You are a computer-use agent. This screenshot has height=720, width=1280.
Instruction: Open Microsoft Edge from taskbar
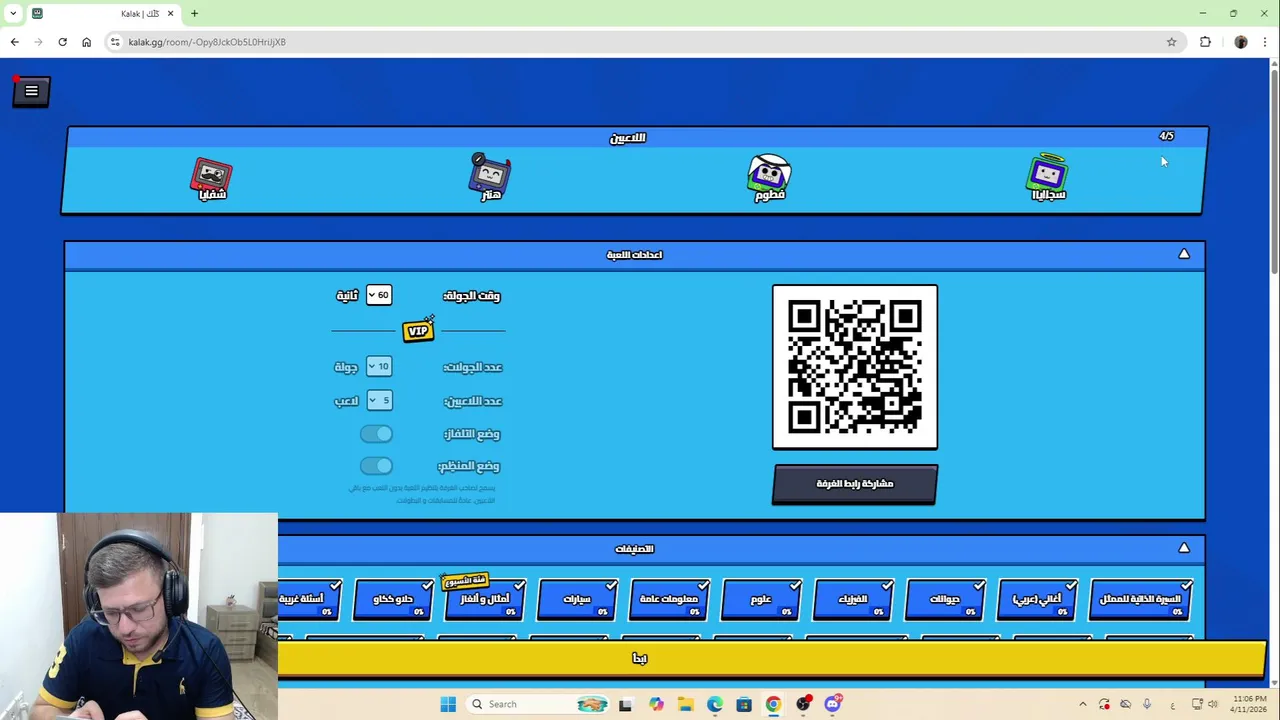coord(715,704)
